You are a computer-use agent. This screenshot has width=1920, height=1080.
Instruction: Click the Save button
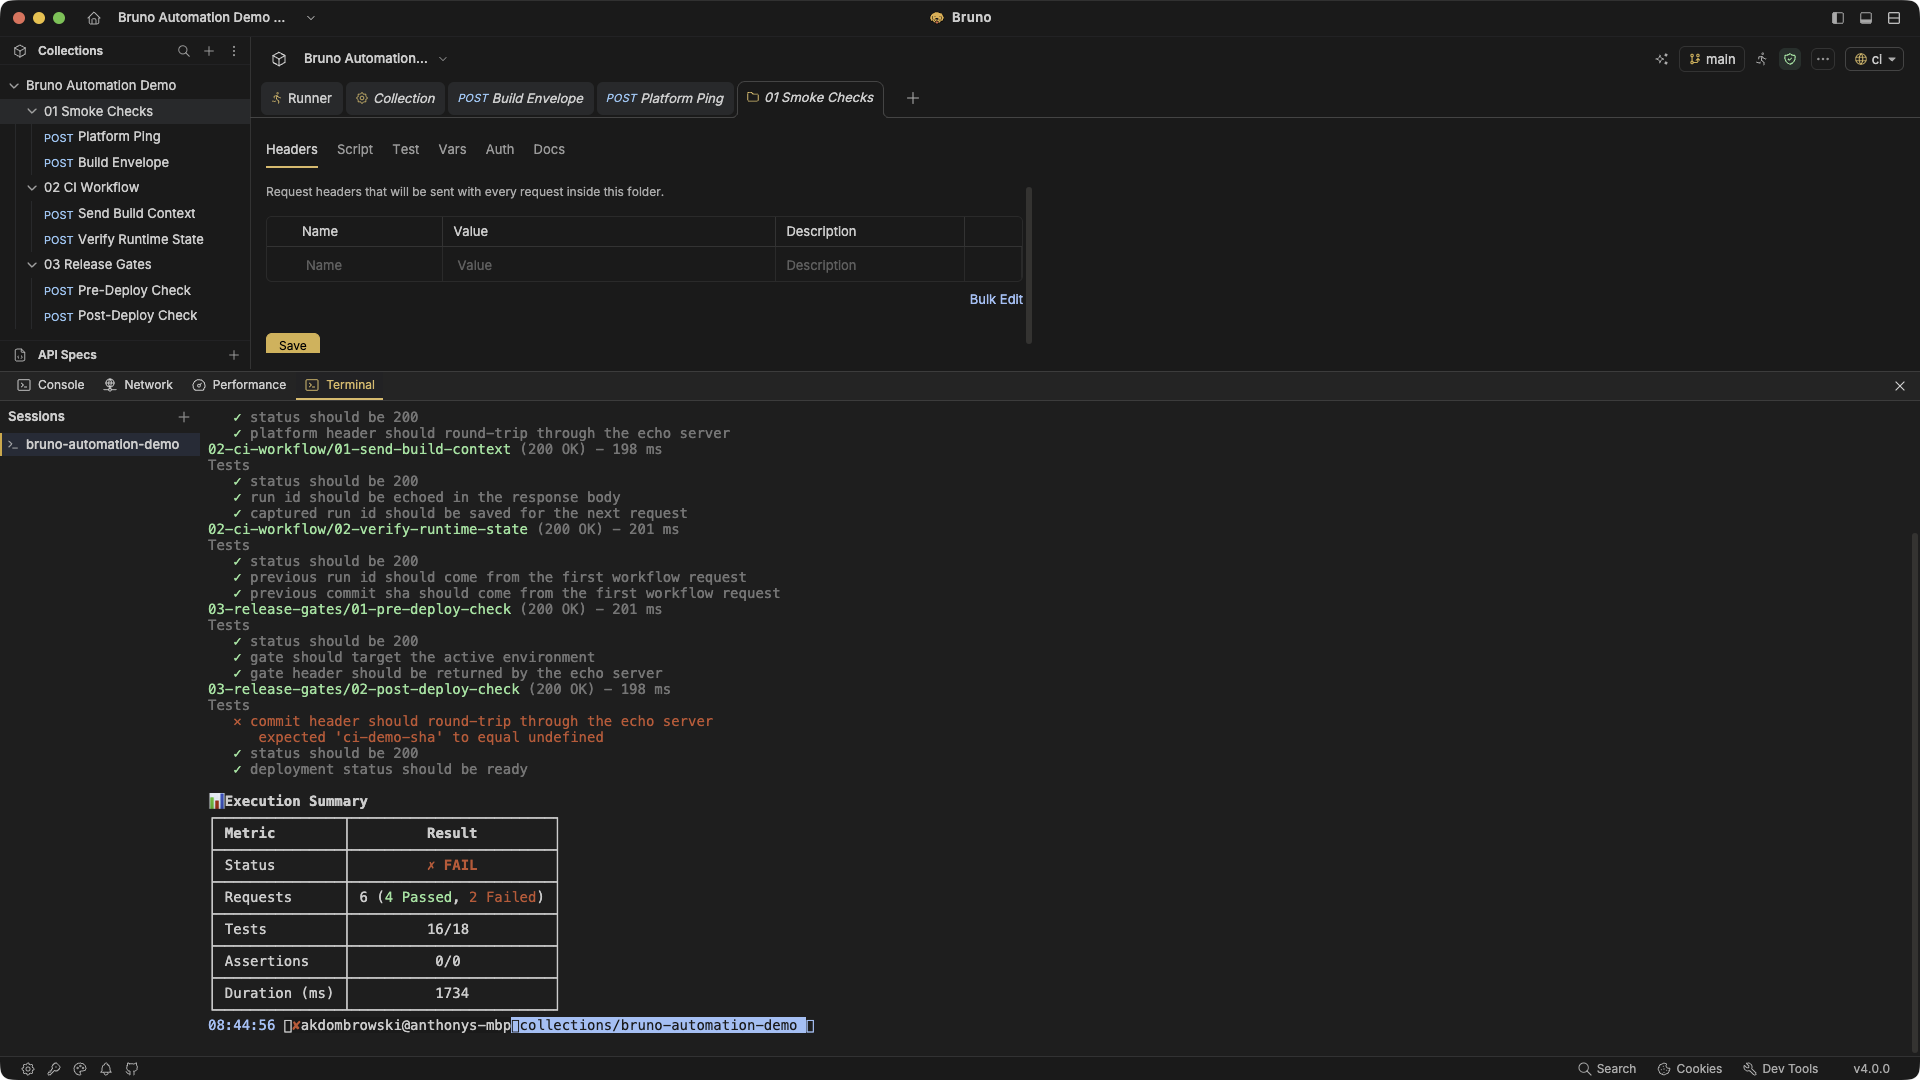point(293,344)
